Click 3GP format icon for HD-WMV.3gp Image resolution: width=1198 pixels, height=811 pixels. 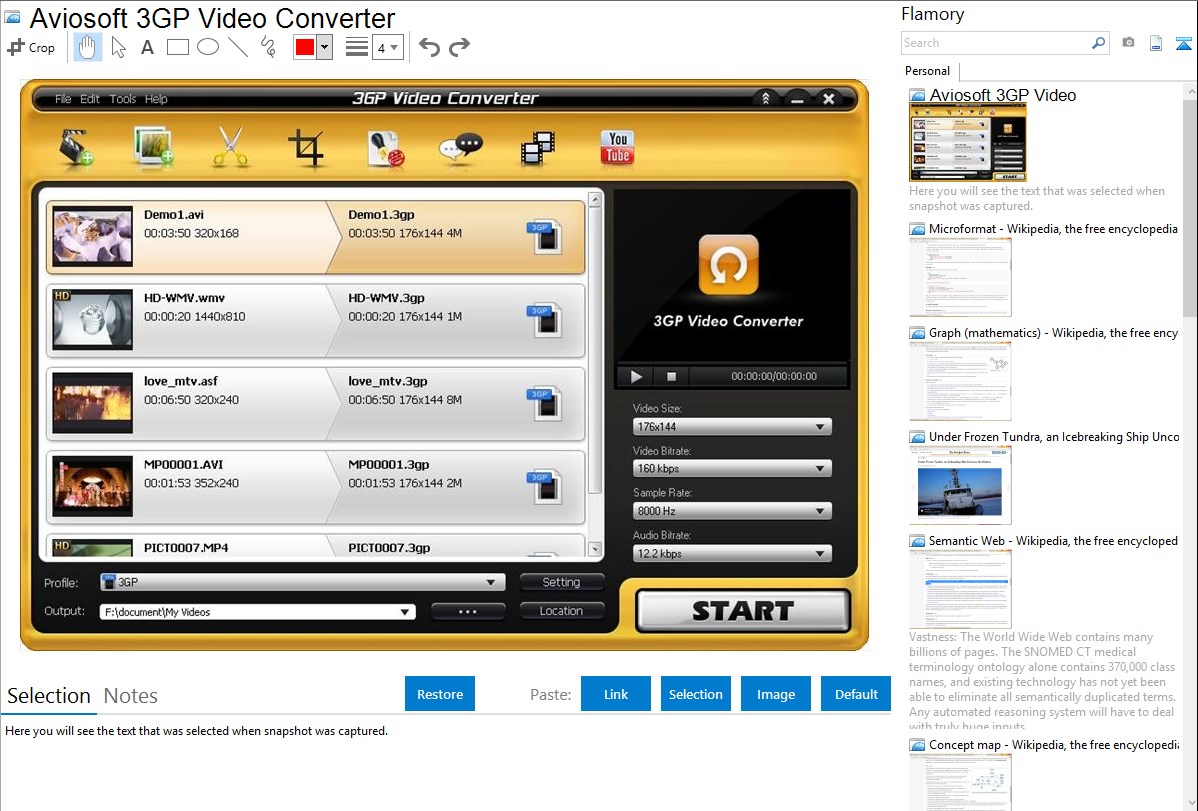pos(545,320)
